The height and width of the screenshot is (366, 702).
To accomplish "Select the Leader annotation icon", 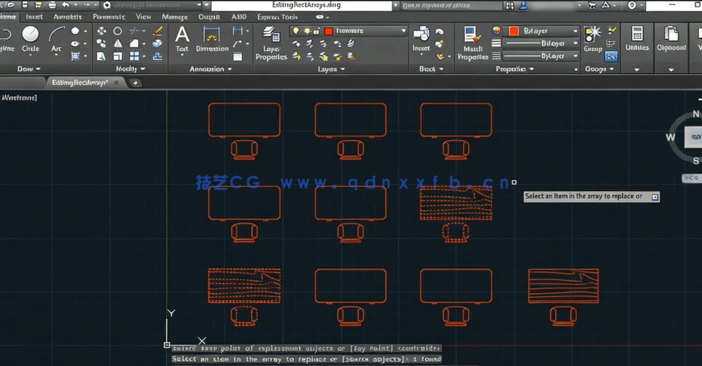I will pos(238,43).
